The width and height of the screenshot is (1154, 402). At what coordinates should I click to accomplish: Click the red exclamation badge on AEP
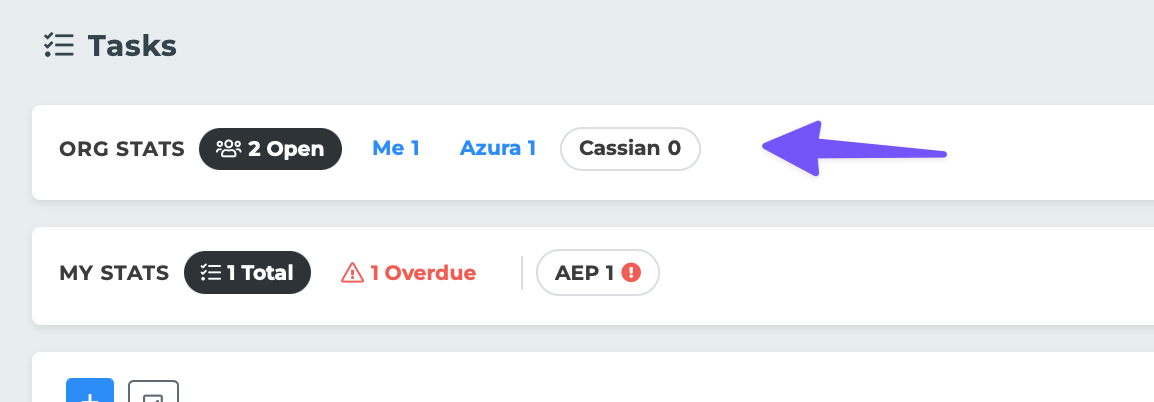point(630,272)
